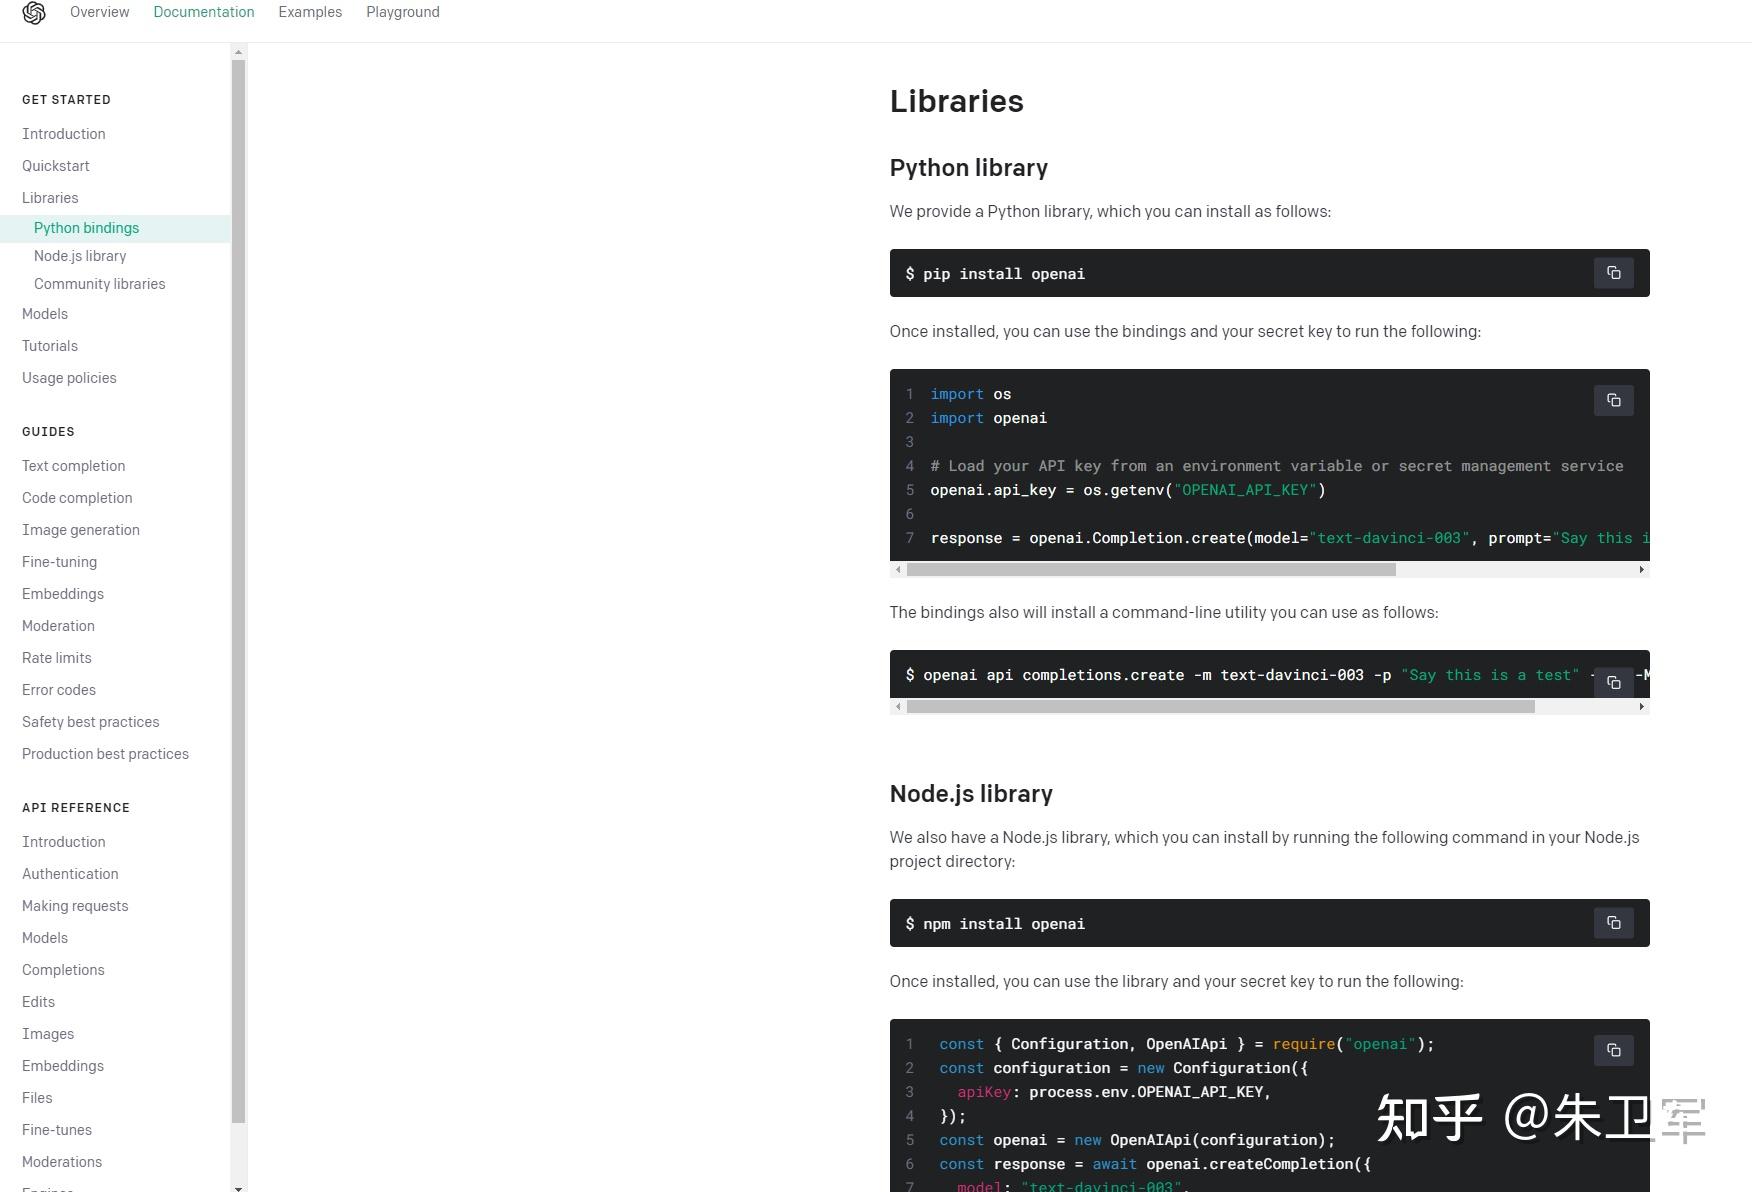The image size is (1752, 1192).
Task: Open the Text completion guide
Action: pyautogui.click(x=74, y=466)
